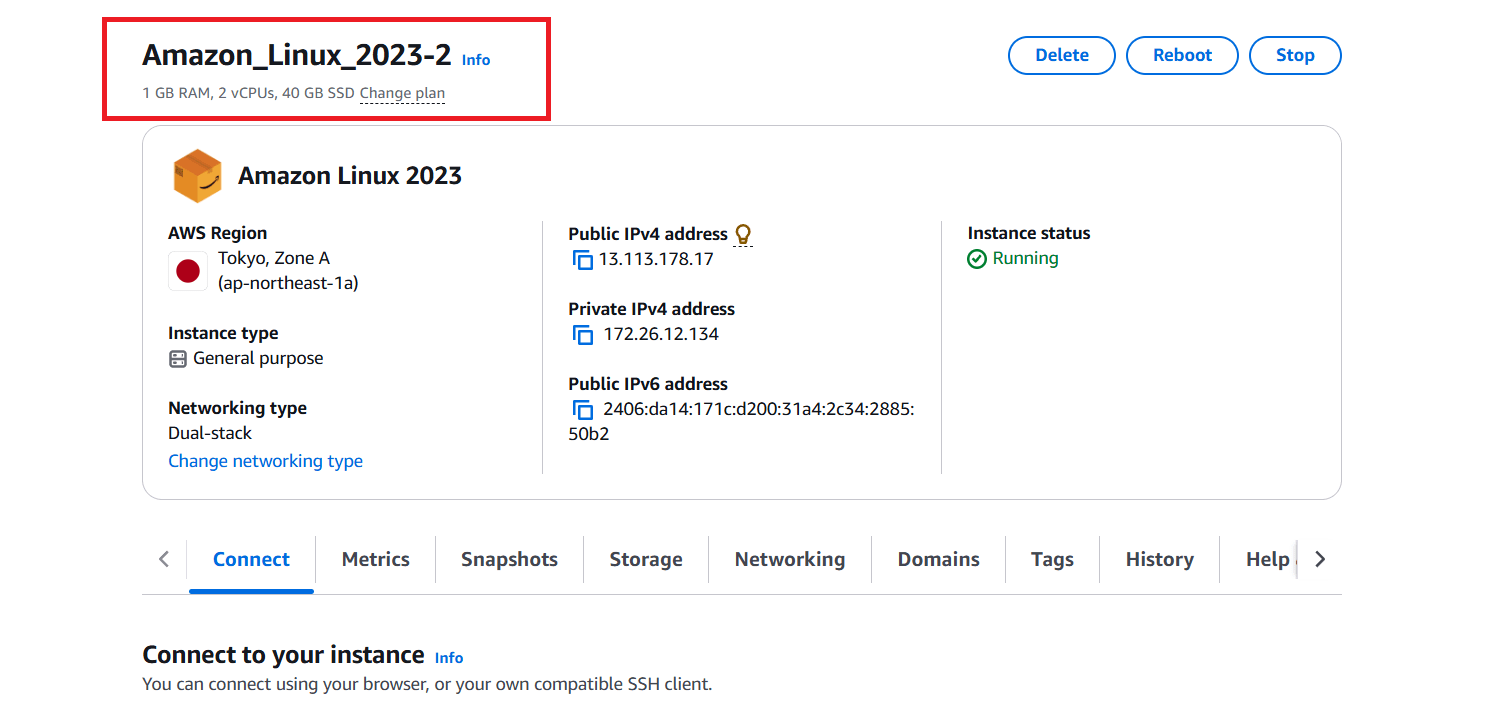Click the IPv4 address 13.113.178.17
The image size is (1498, 713).
pyautogui.click(x=656, y=260)
